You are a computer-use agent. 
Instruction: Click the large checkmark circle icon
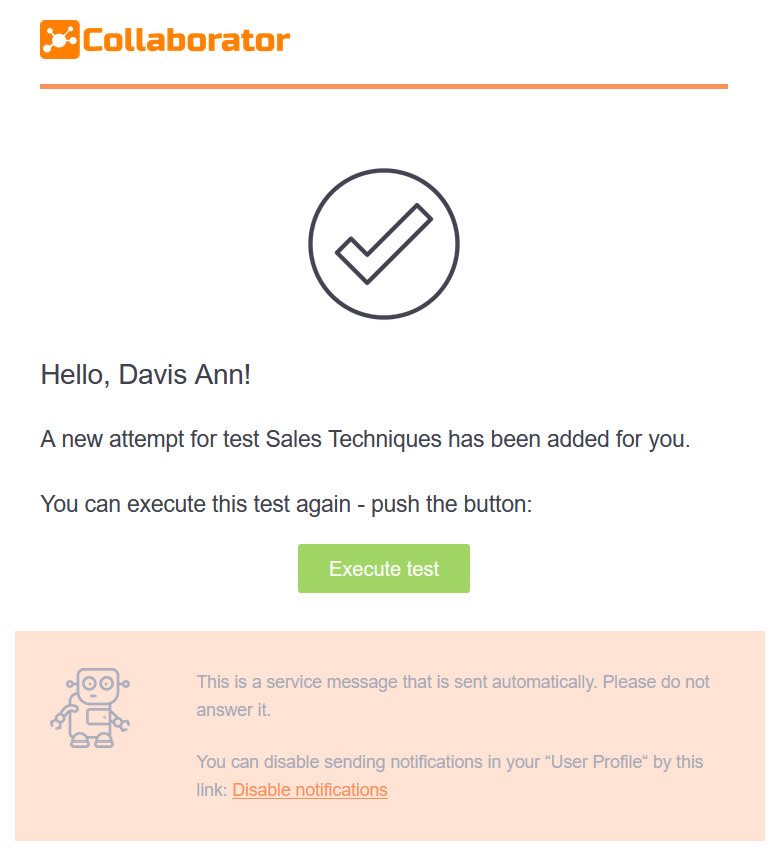[x=384, y=245]
